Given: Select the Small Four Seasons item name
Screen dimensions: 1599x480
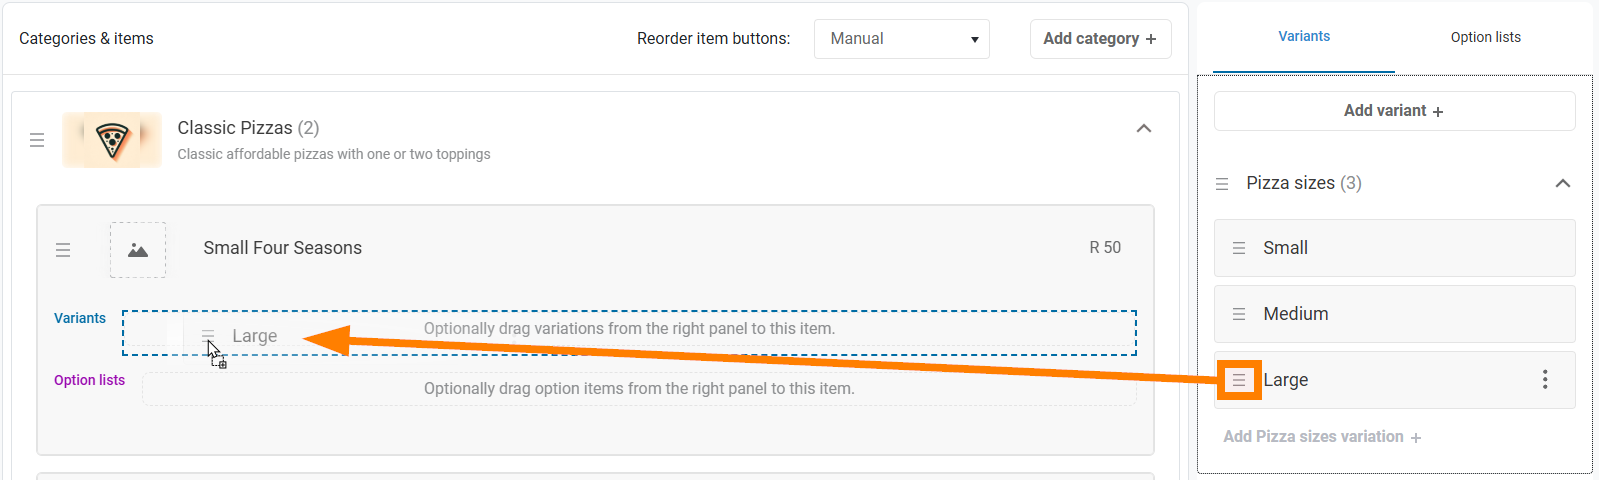Looking at the screenshot, I should [x=283, y=248].
